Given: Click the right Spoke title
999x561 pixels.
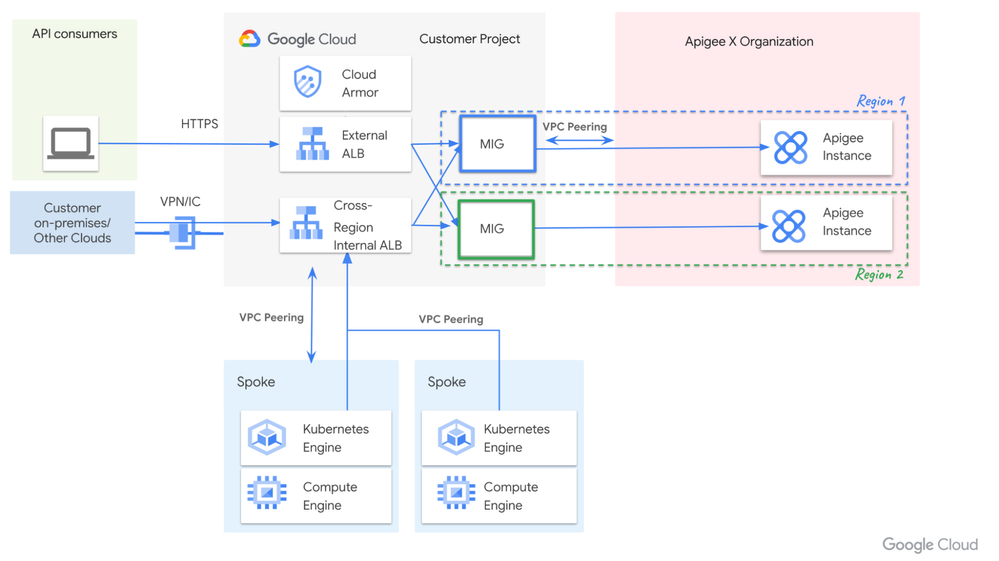Looking at the screenshot, I should tap(447, 382).
